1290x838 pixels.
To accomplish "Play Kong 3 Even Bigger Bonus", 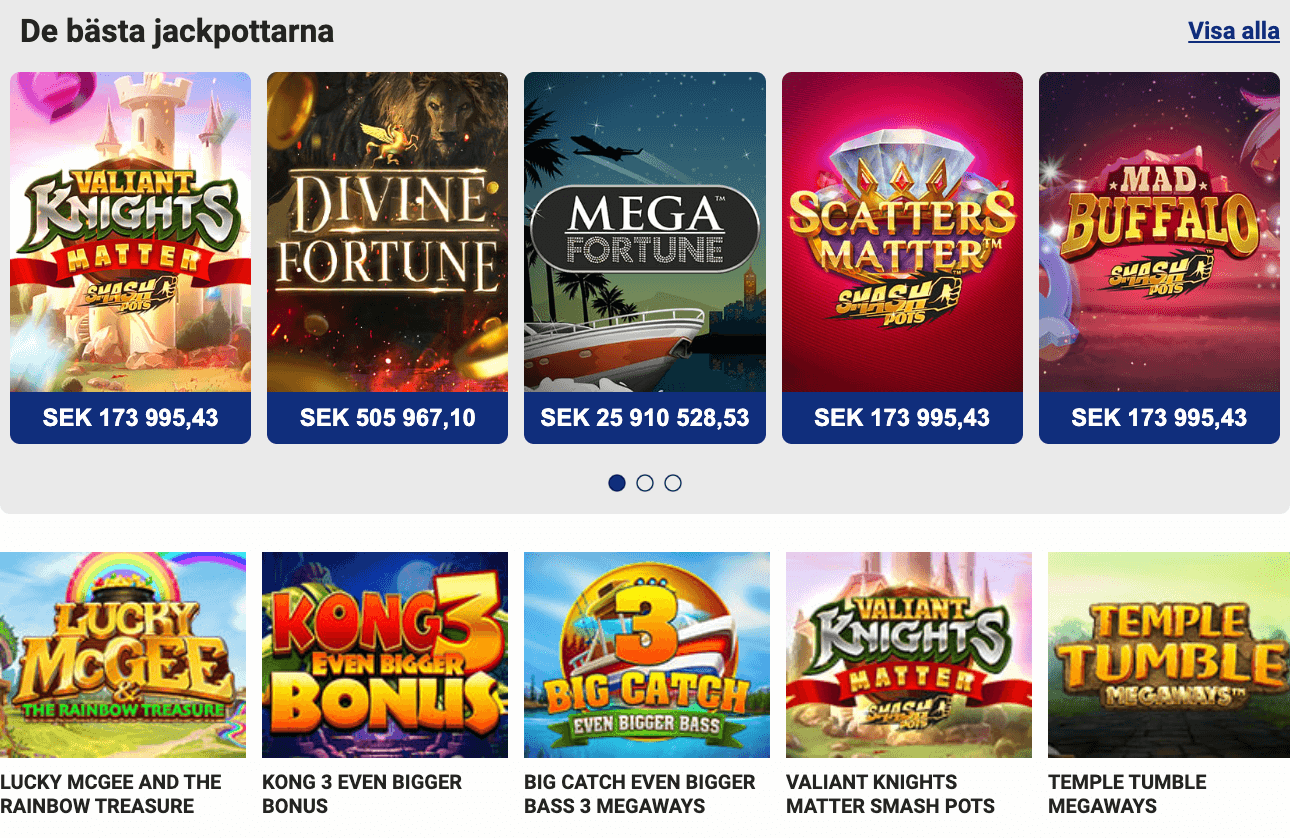I will point(385,655).
